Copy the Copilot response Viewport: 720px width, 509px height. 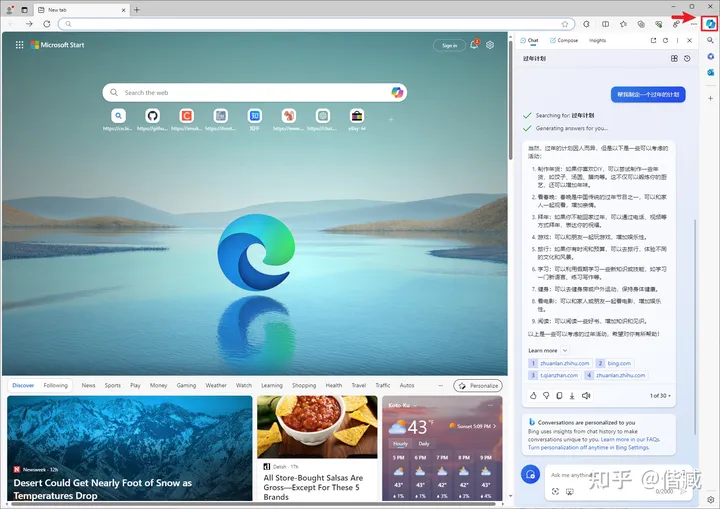coord(559,396)
